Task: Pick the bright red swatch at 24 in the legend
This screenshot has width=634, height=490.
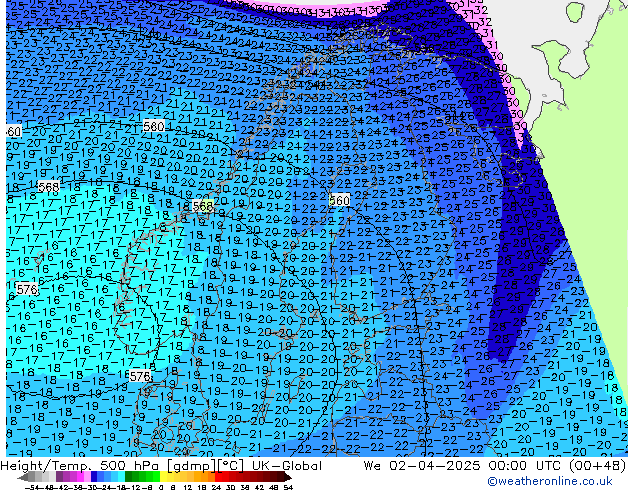Action: [218, 478]
